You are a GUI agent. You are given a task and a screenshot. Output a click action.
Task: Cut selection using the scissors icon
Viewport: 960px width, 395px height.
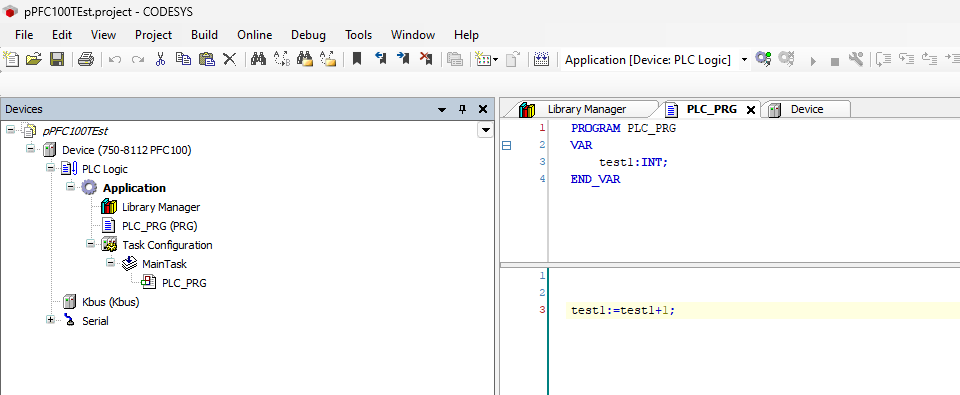[160, 59]
